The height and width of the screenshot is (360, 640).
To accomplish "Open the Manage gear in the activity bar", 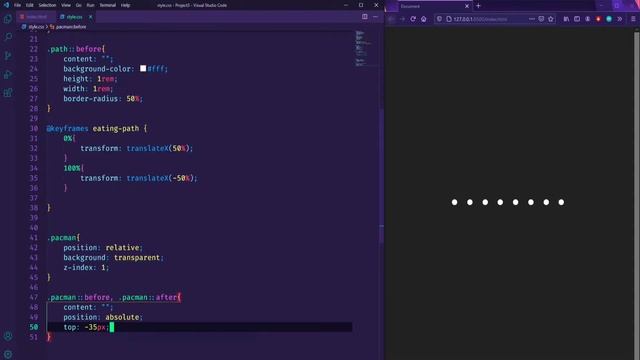I will 8,354.
